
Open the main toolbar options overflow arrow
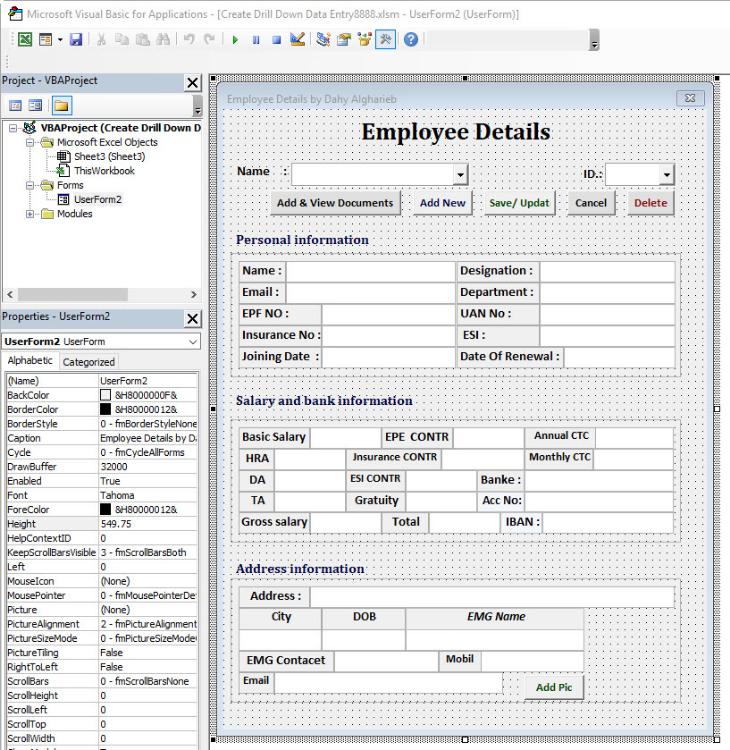pos(594,40)
